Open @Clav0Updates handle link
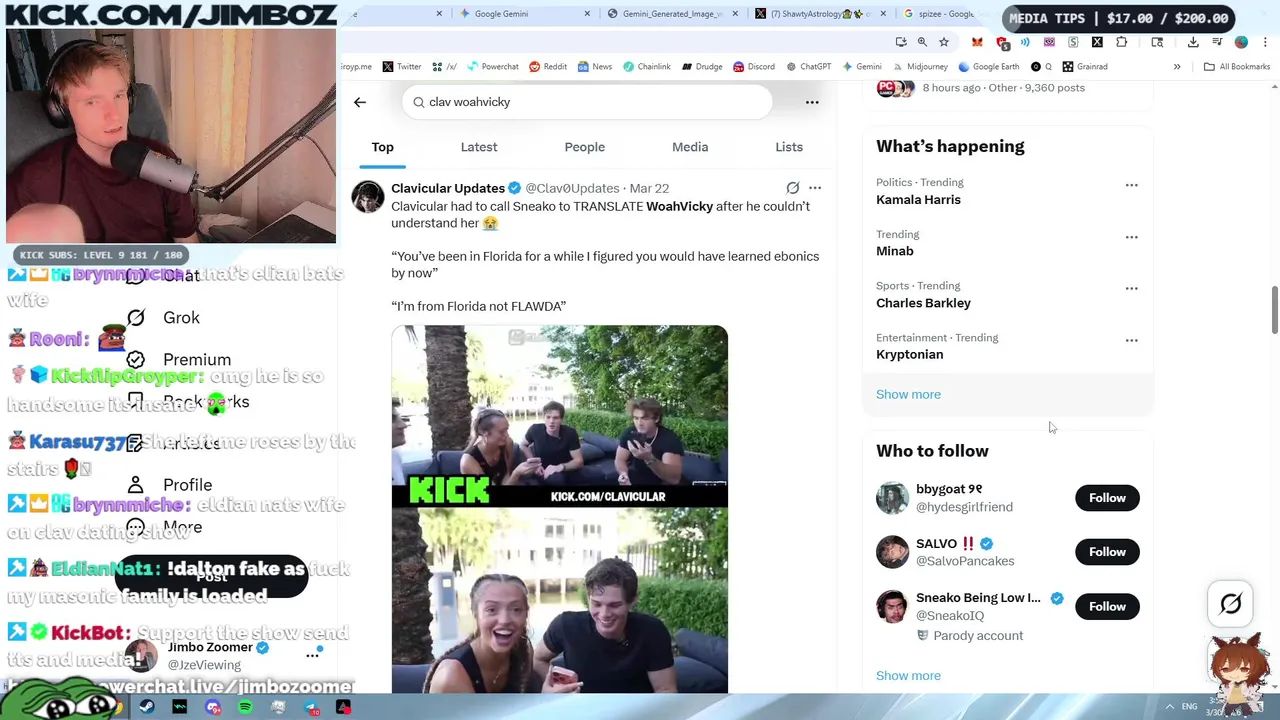 [572, 188]
